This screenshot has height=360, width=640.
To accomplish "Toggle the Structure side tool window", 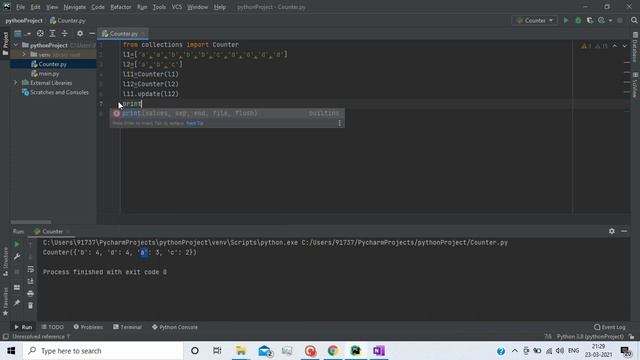I will click(5, 261).
